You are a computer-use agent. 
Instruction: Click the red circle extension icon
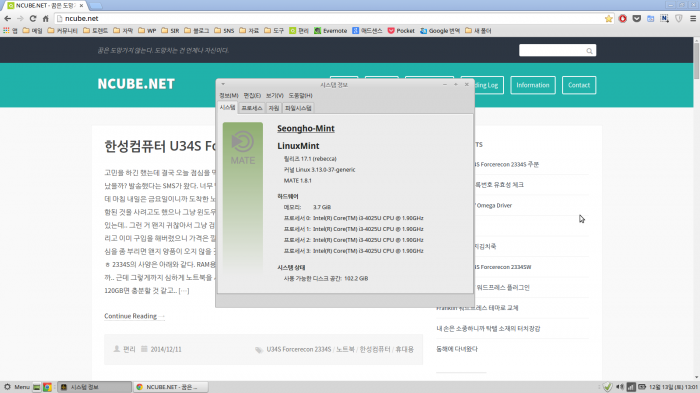click(623, 19)
